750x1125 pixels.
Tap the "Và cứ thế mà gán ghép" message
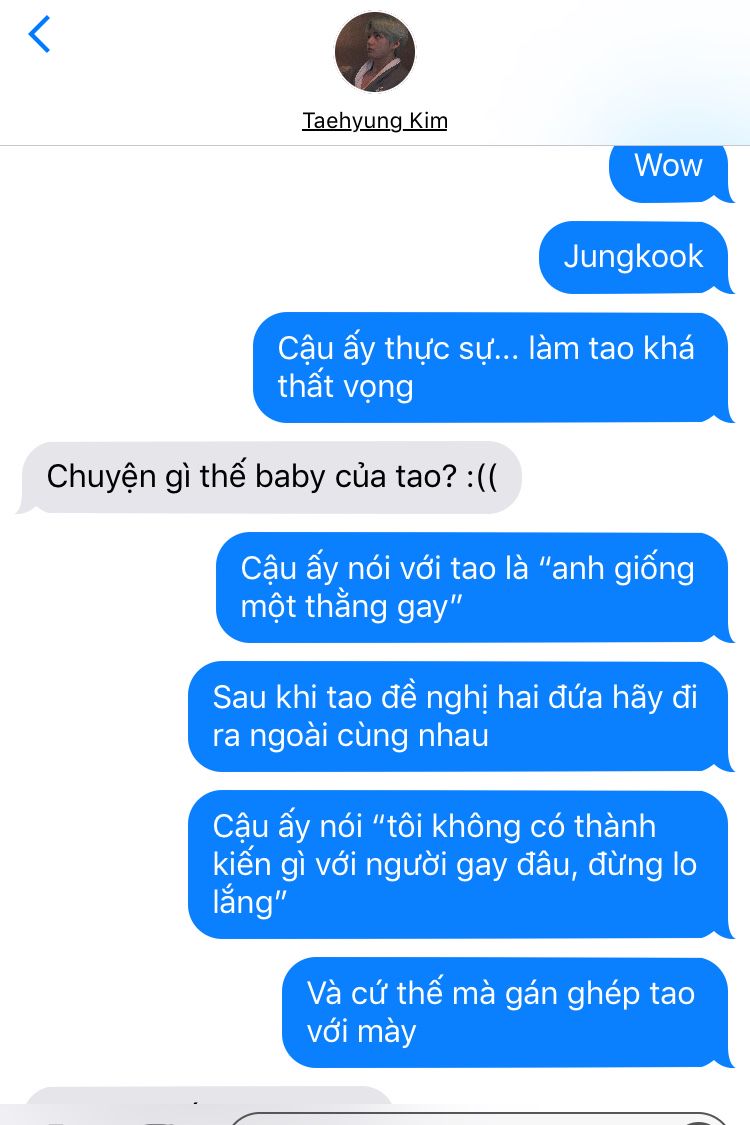click(505, 1012)
